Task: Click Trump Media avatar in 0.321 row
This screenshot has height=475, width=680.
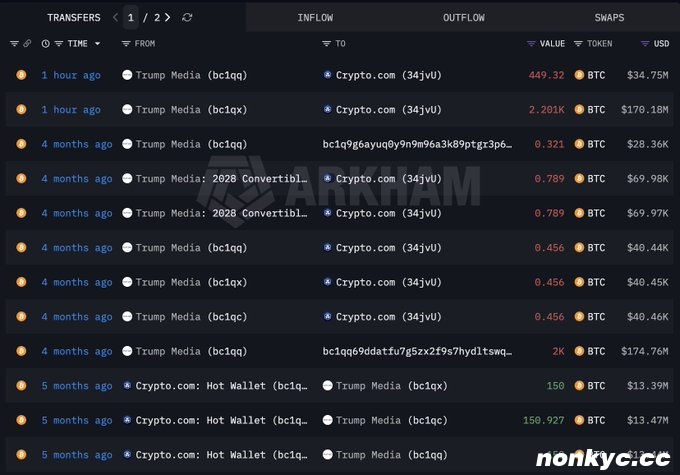Action: pyautogui.click(x=127, y=144)
